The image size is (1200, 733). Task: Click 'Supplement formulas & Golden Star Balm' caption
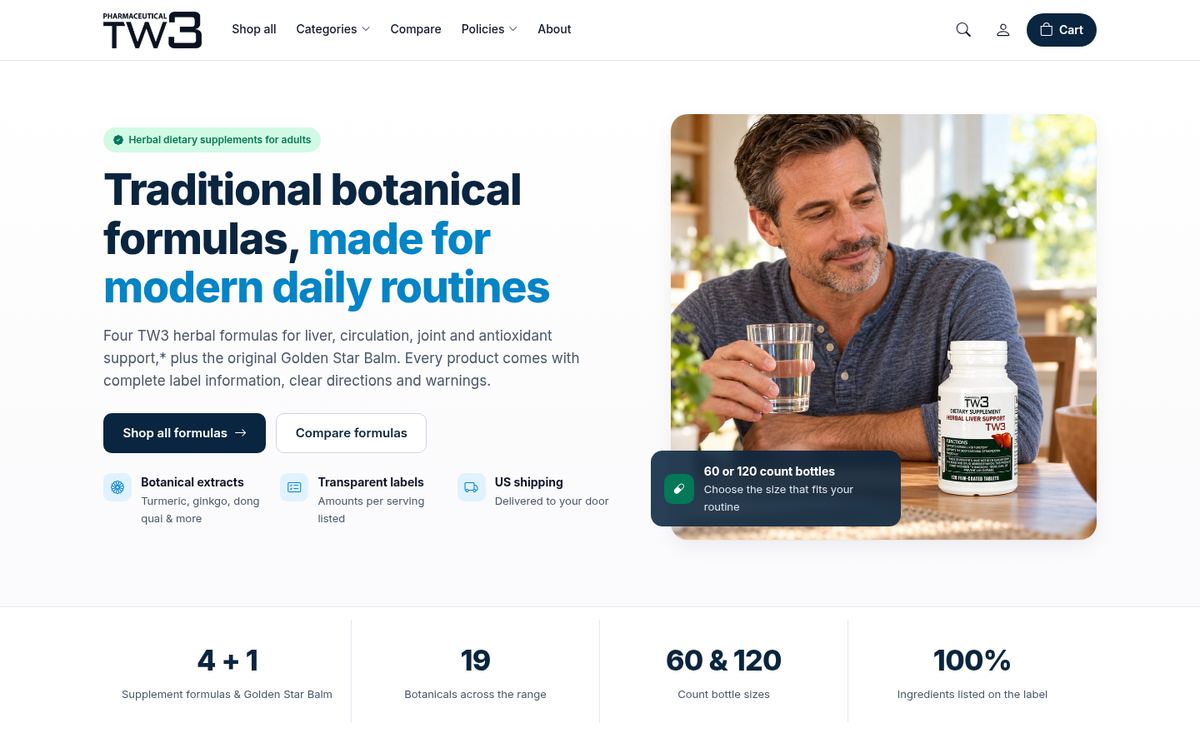[227, 694]
